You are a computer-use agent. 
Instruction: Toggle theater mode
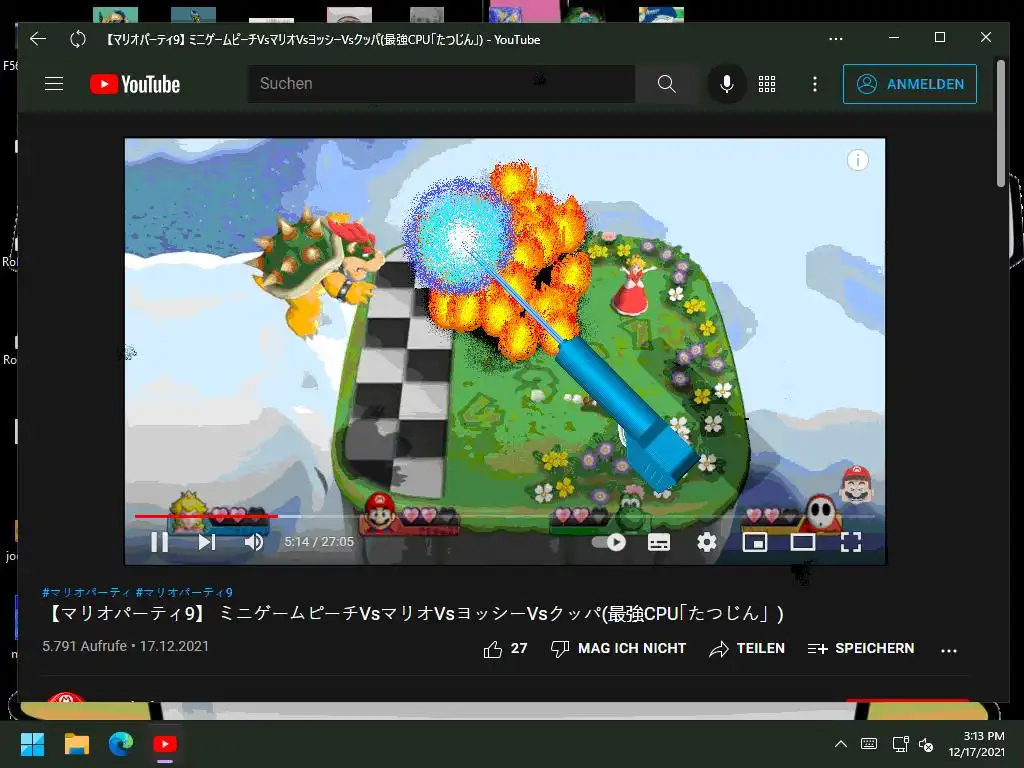tap(803, 542)
